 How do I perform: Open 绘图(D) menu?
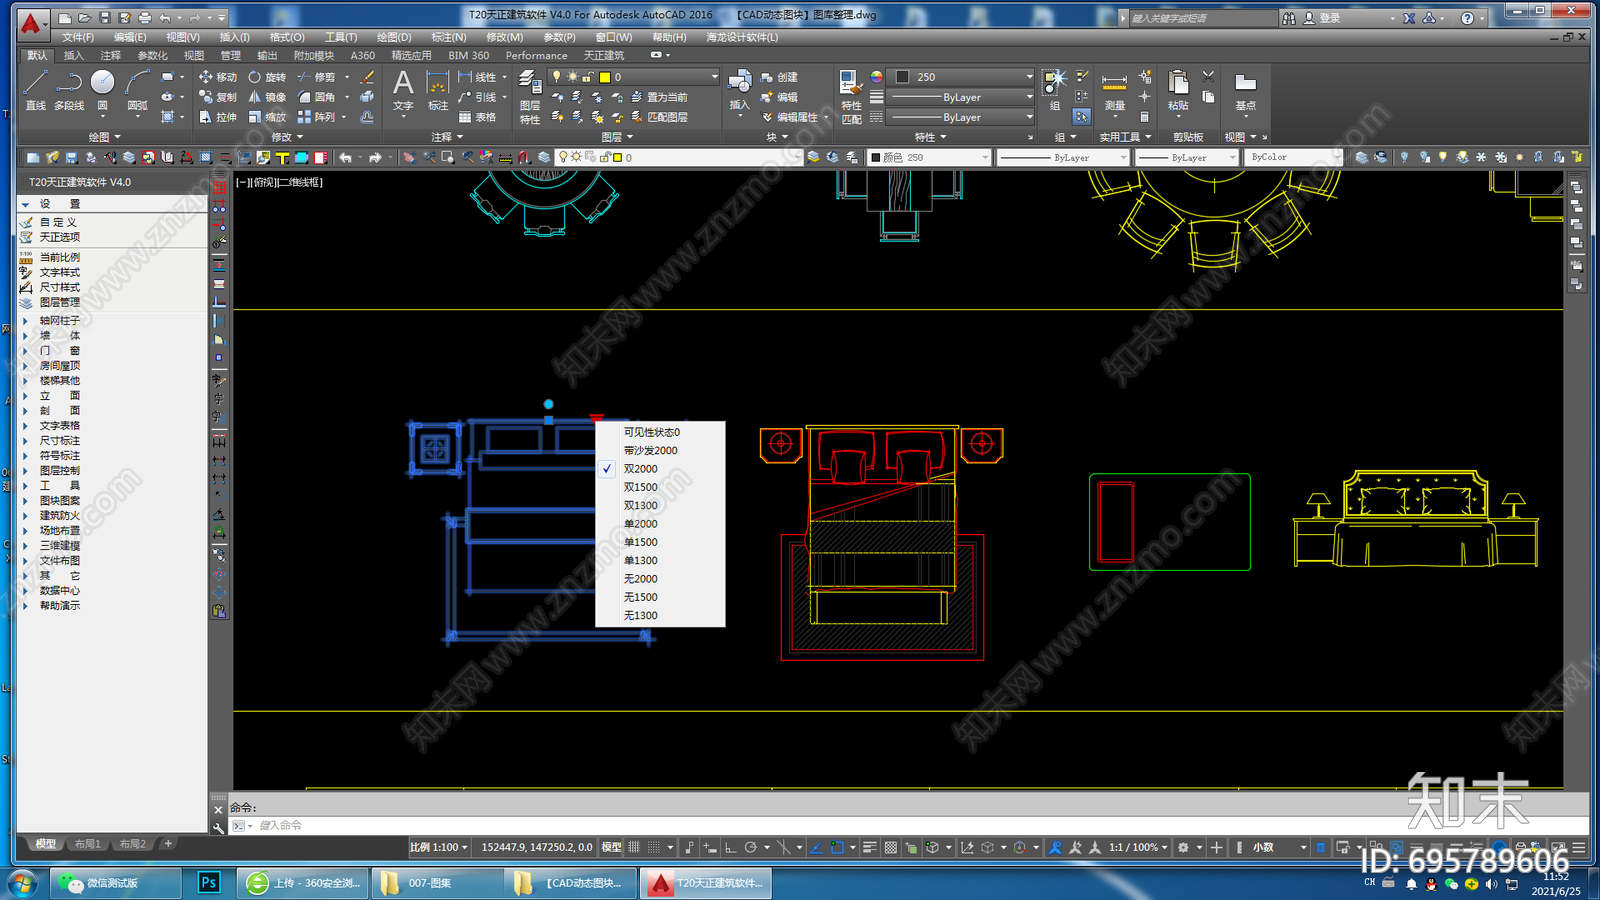(x=394, y=37)
